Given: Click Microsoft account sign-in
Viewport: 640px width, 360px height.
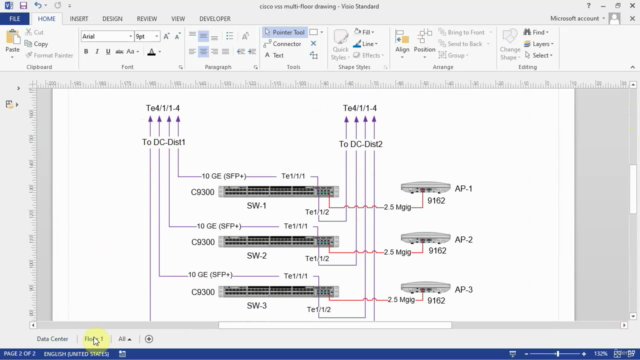Looking at the screenshot, I should (x=577, y=18).
